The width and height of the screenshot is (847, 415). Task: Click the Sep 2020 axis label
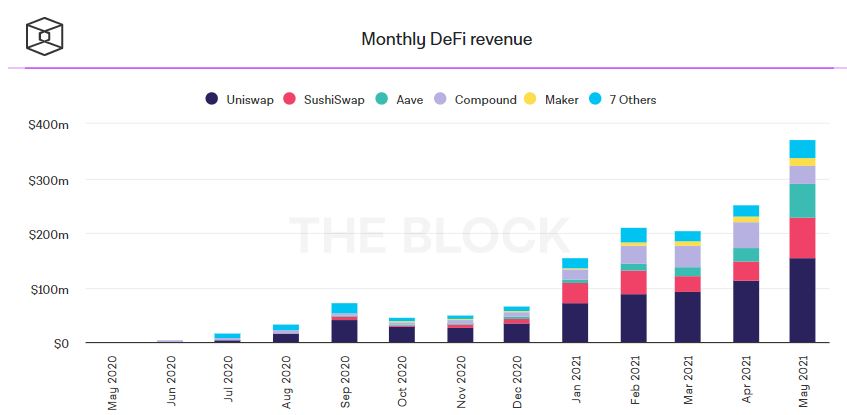tap(346, 382)
